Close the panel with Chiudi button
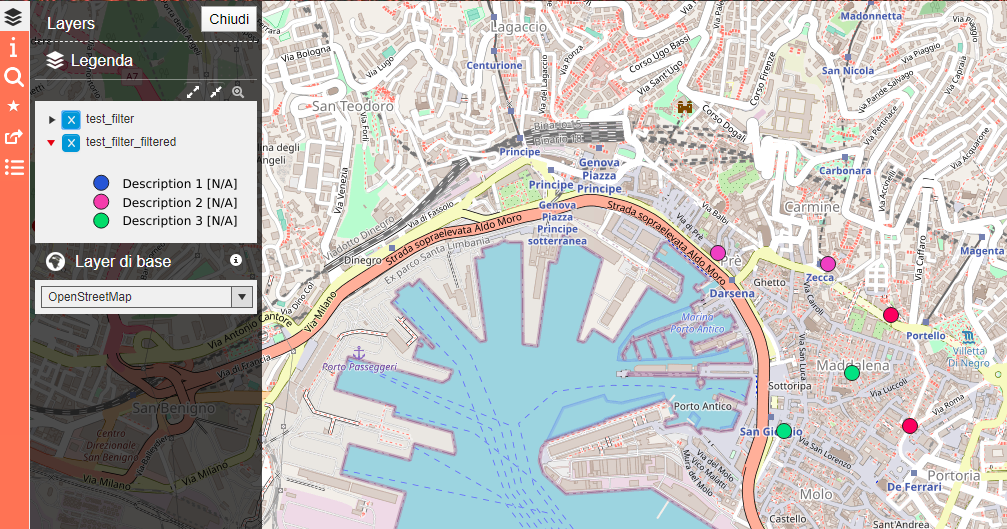This screenshot has width=1007, height=529. pos(229,19)
